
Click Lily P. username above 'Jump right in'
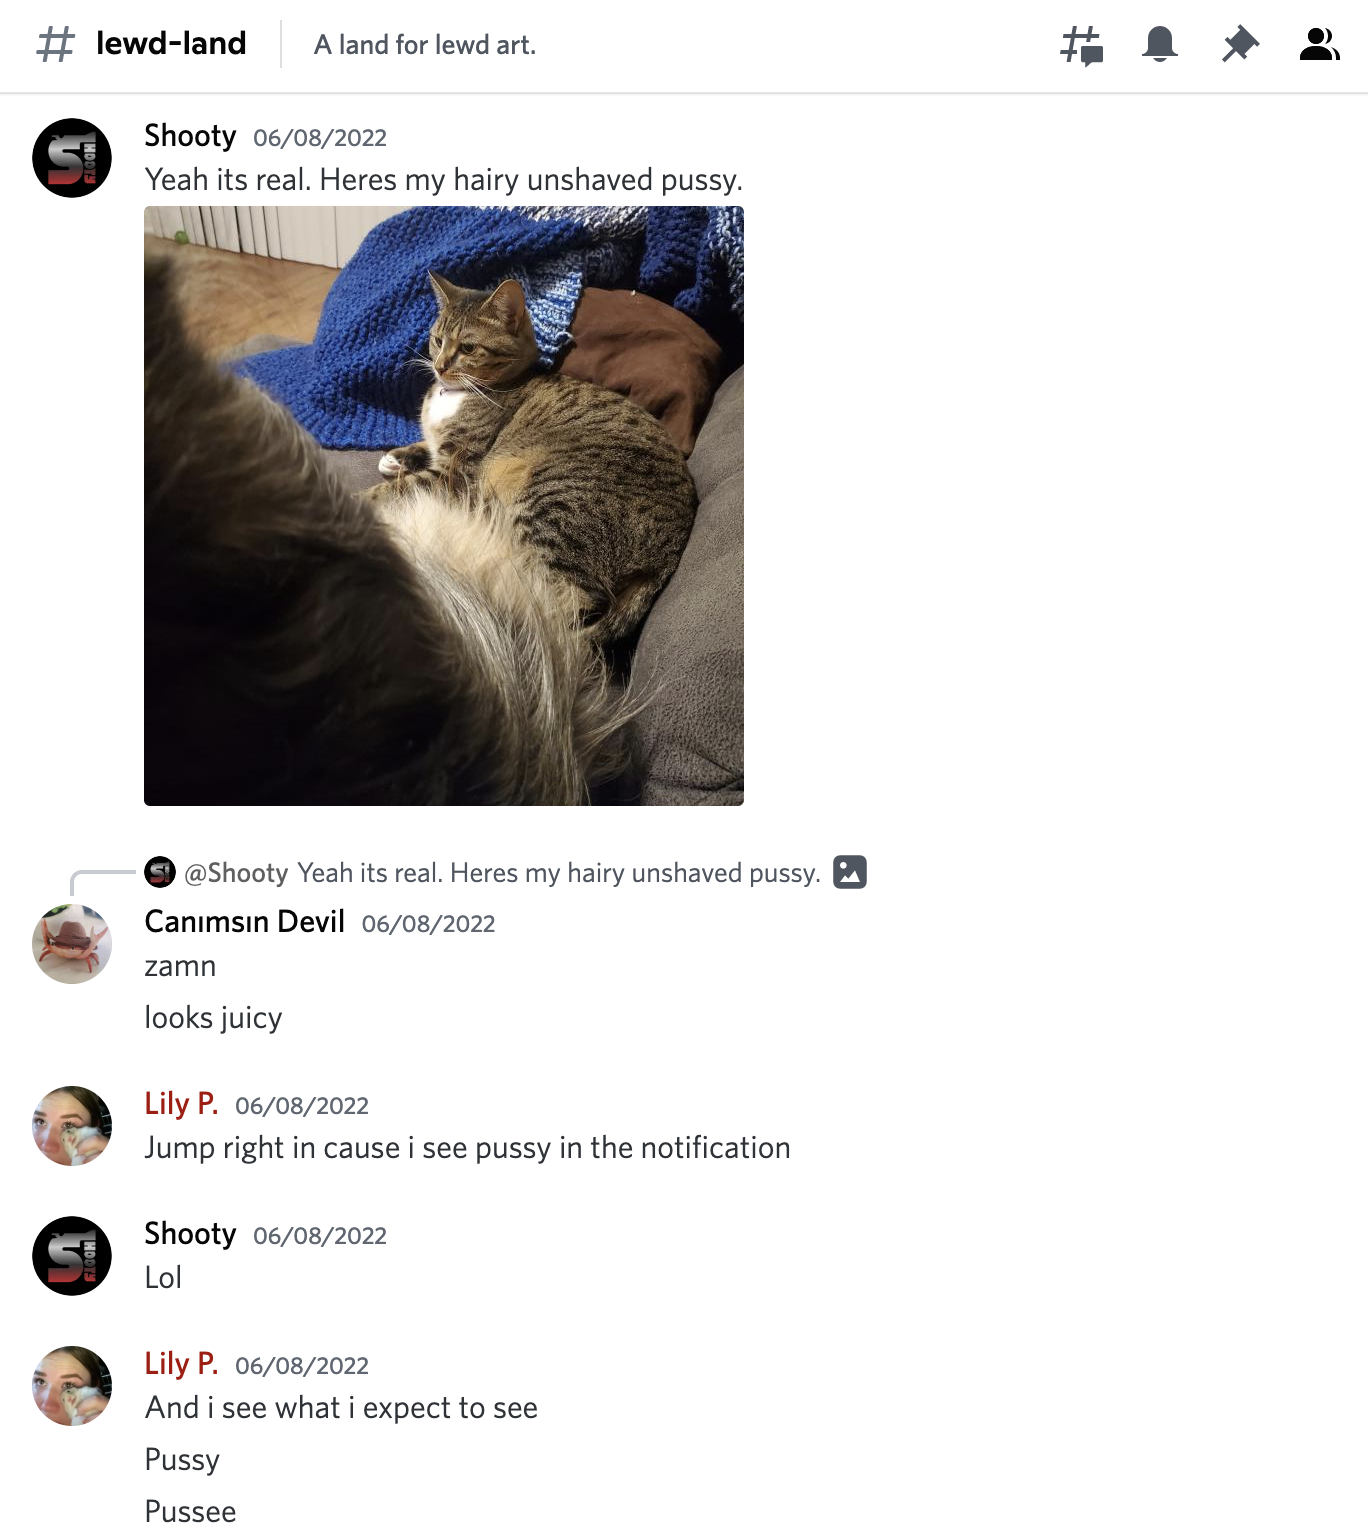pyautogui.click(x=181, y=1104)
